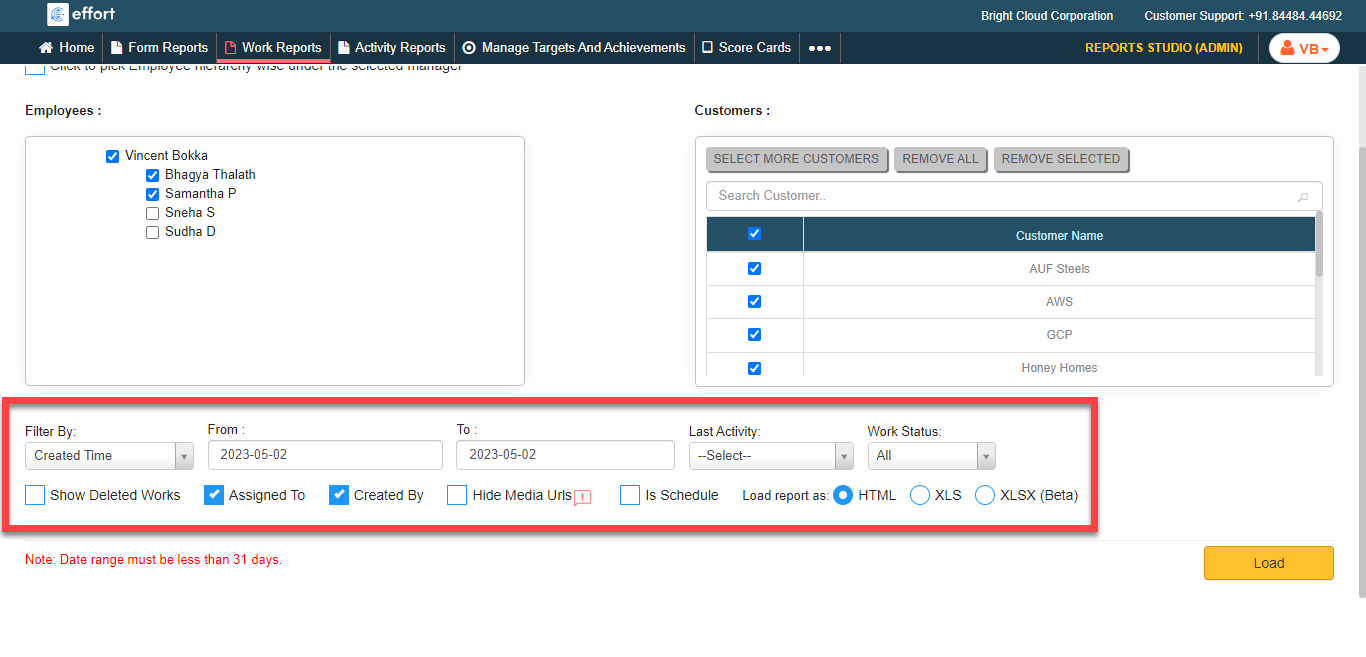The image size is (1366, 657).
Task: Expand the Last Activity dropdown
Action: coord(770,456)
